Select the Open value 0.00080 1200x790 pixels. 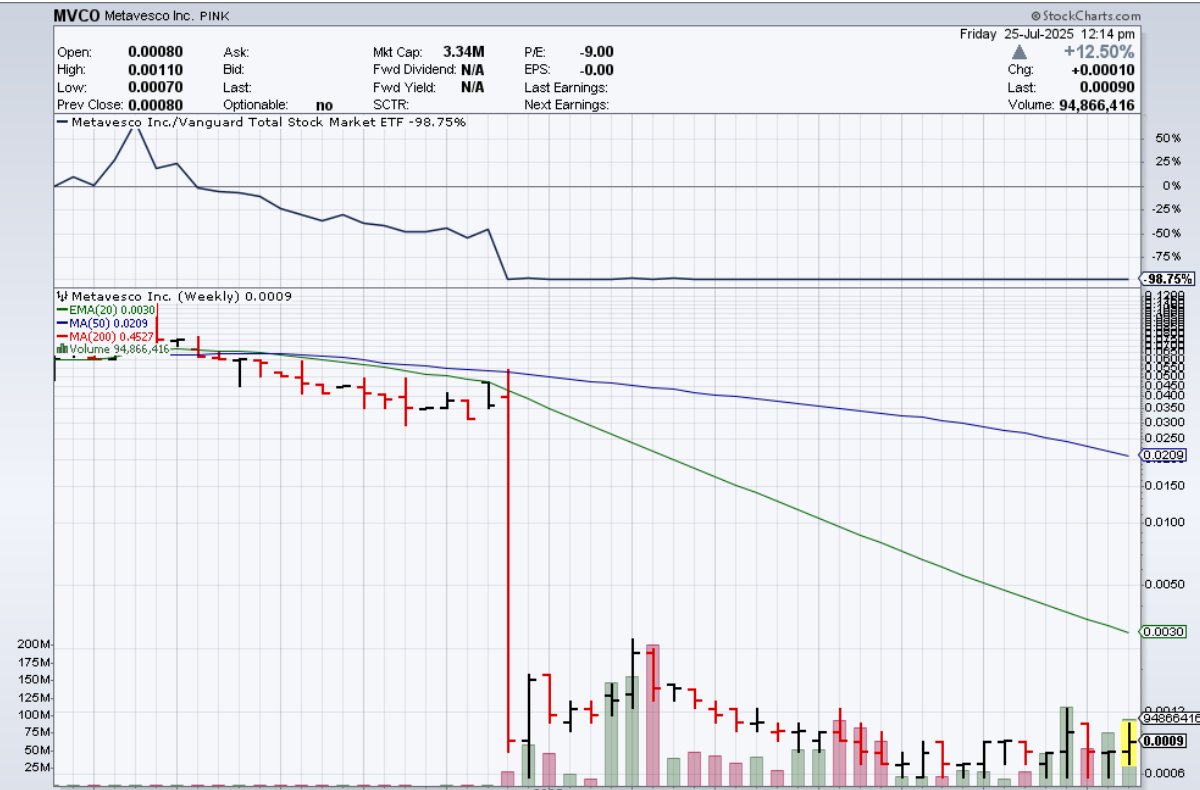pos(155,52)
